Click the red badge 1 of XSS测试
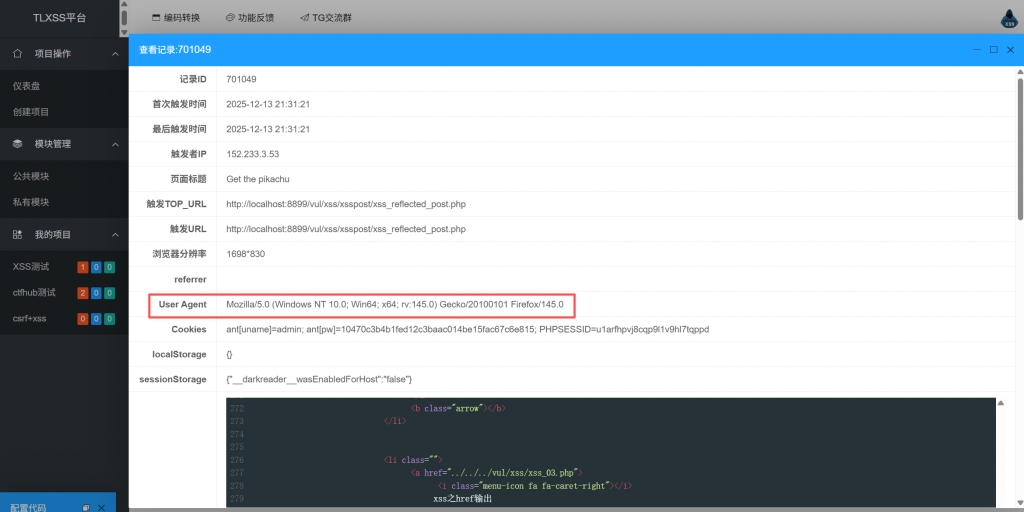This screenshot has height=512, width=1024. [83, 266]
